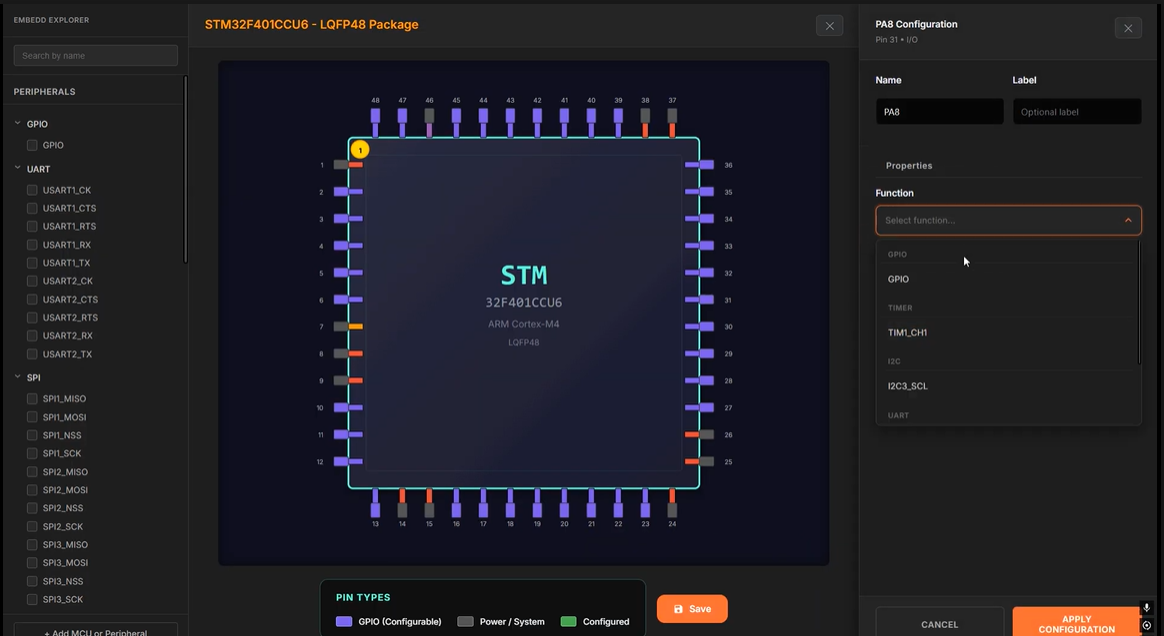1164x636 pixels.
Task: Apply the pin configuration
Action: pyautogui.click(x=1076, y=623)
